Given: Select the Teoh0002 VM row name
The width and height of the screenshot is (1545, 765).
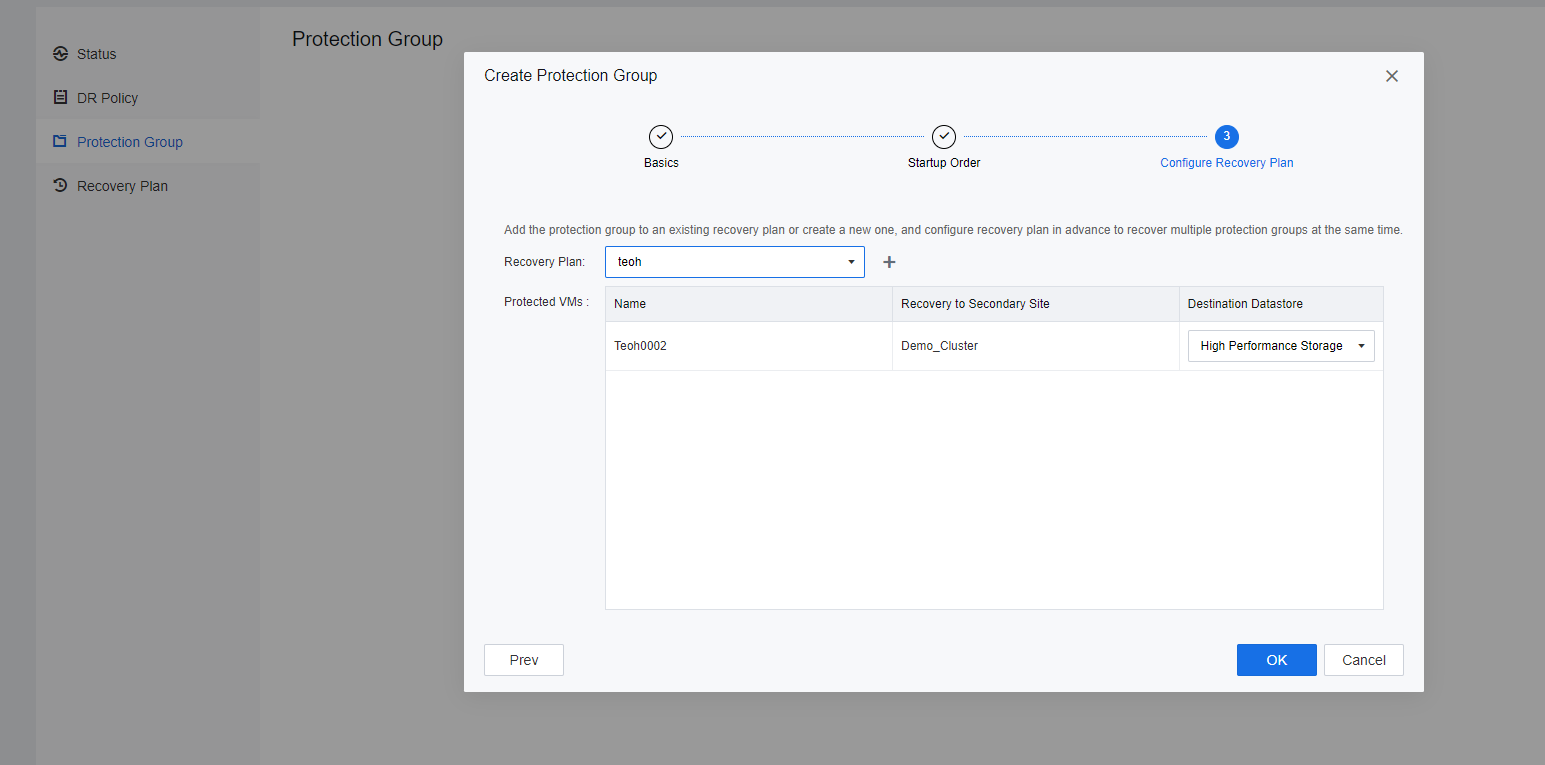Looking at the screenshot, I should click(x=640, y=346).
